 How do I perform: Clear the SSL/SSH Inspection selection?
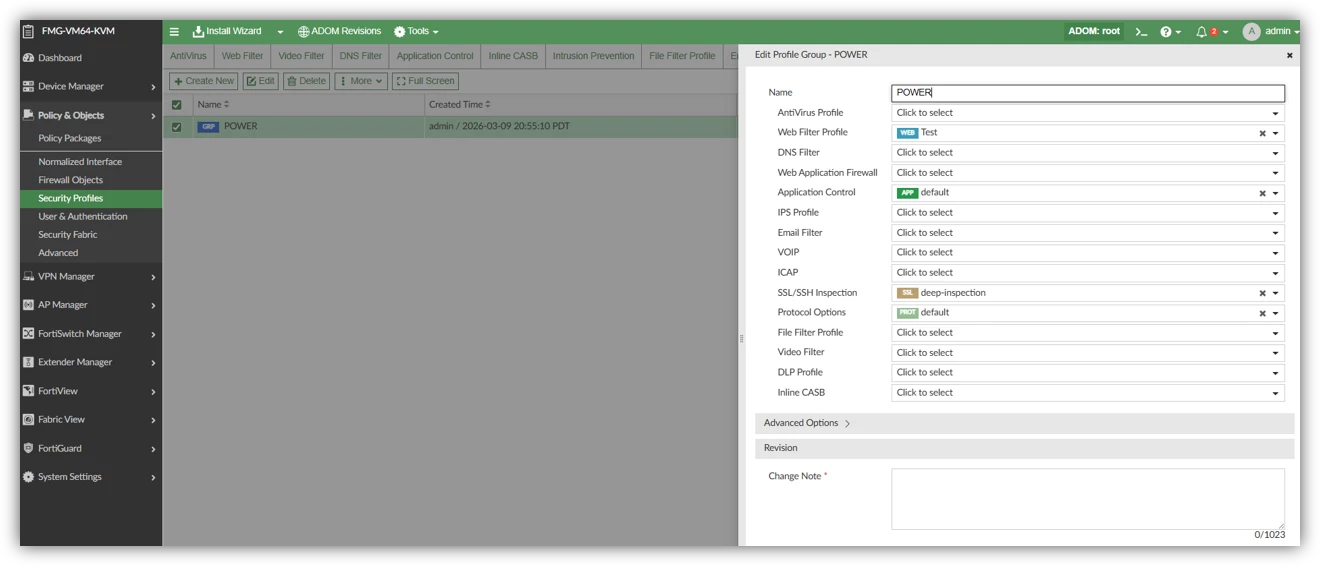[1262, 293]
